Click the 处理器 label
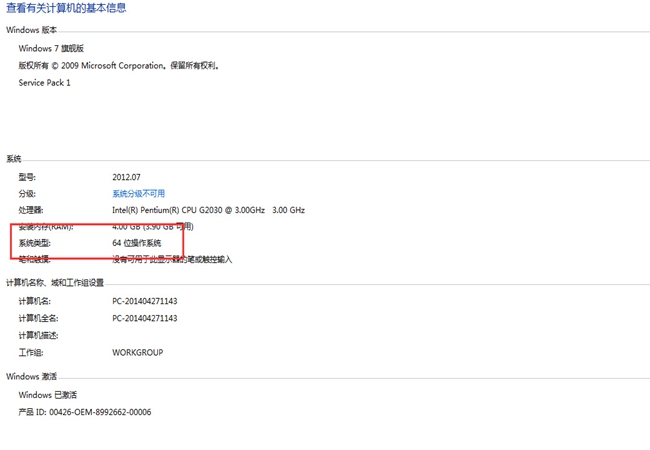Screen dimensions: 650x450 pyautogui.click(x=31, y=210)
